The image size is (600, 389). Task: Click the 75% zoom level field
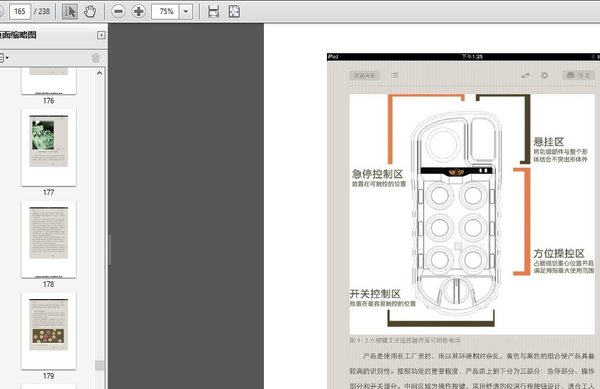166,11
